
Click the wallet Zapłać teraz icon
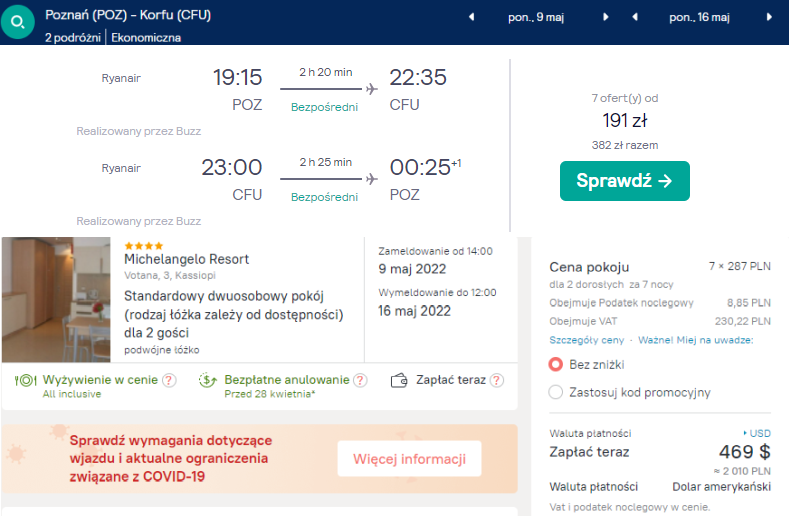(399, 381)
